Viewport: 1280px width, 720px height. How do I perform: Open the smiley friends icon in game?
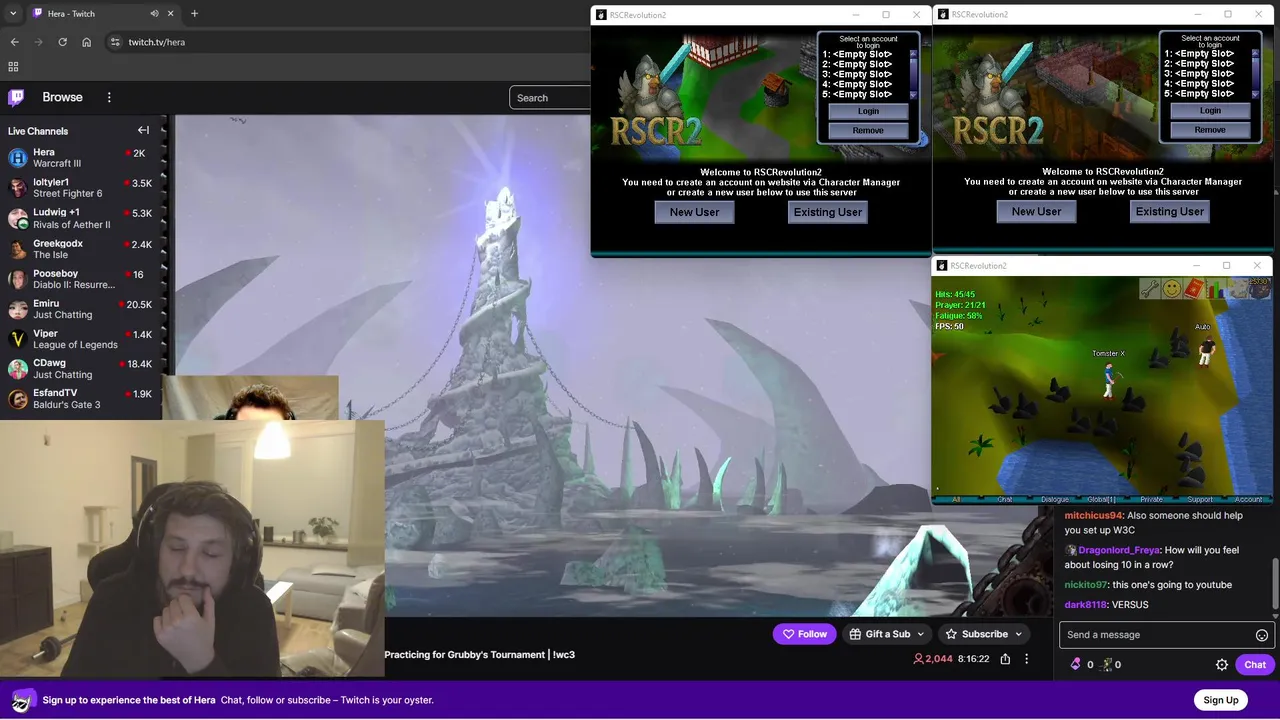click(1172, 289)
